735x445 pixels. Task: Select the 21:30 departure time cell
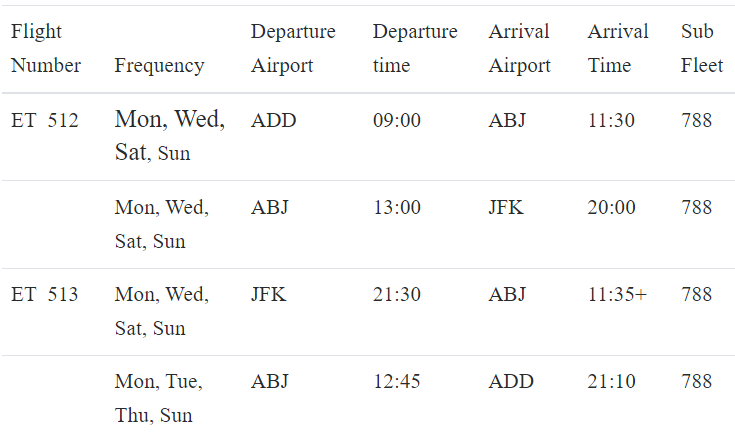[x=397, y=294]
